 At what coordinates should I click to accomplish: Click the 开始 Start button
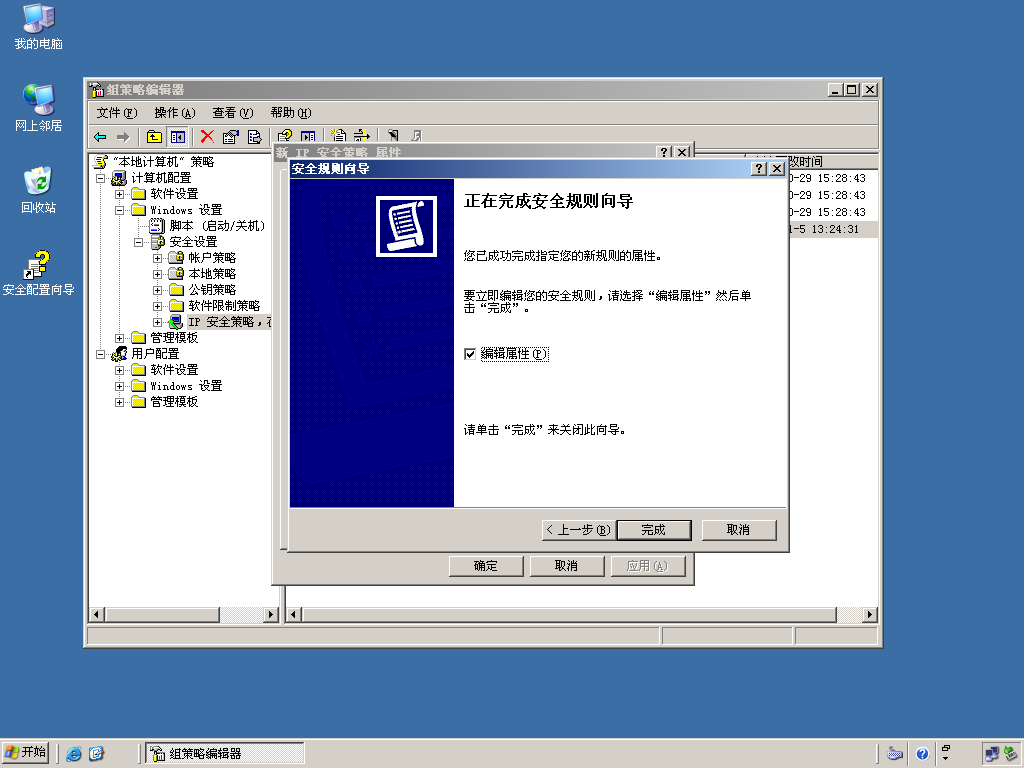pos(25,753)
